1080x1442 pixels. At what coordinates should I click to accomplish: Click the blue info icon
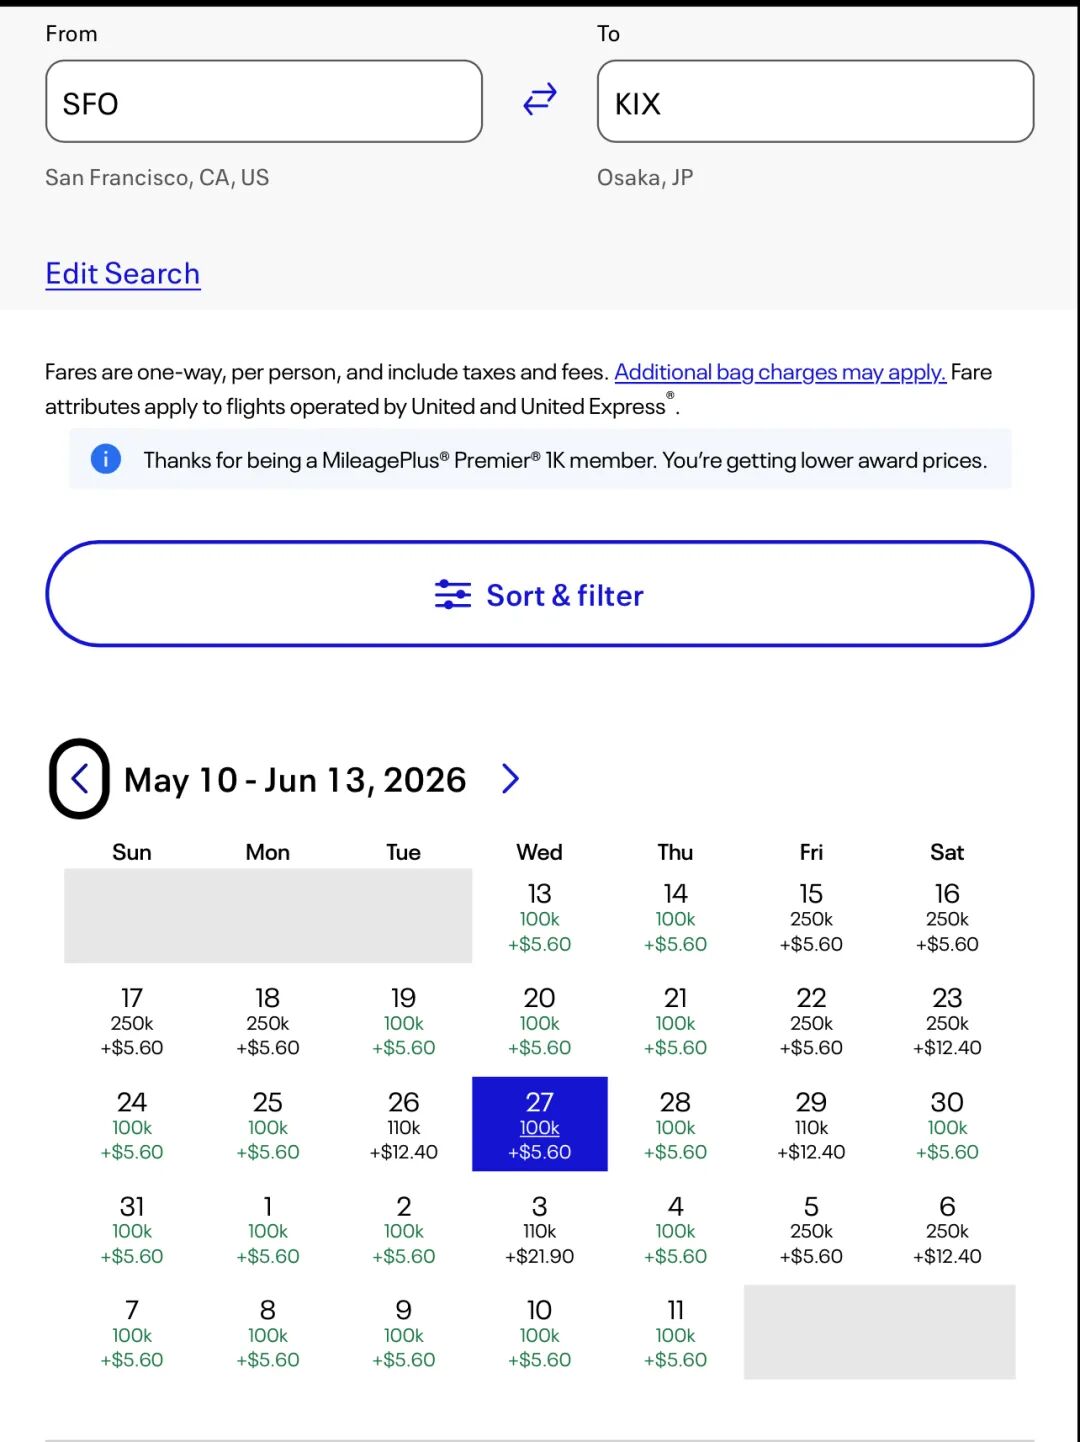[x=106, y=459]
